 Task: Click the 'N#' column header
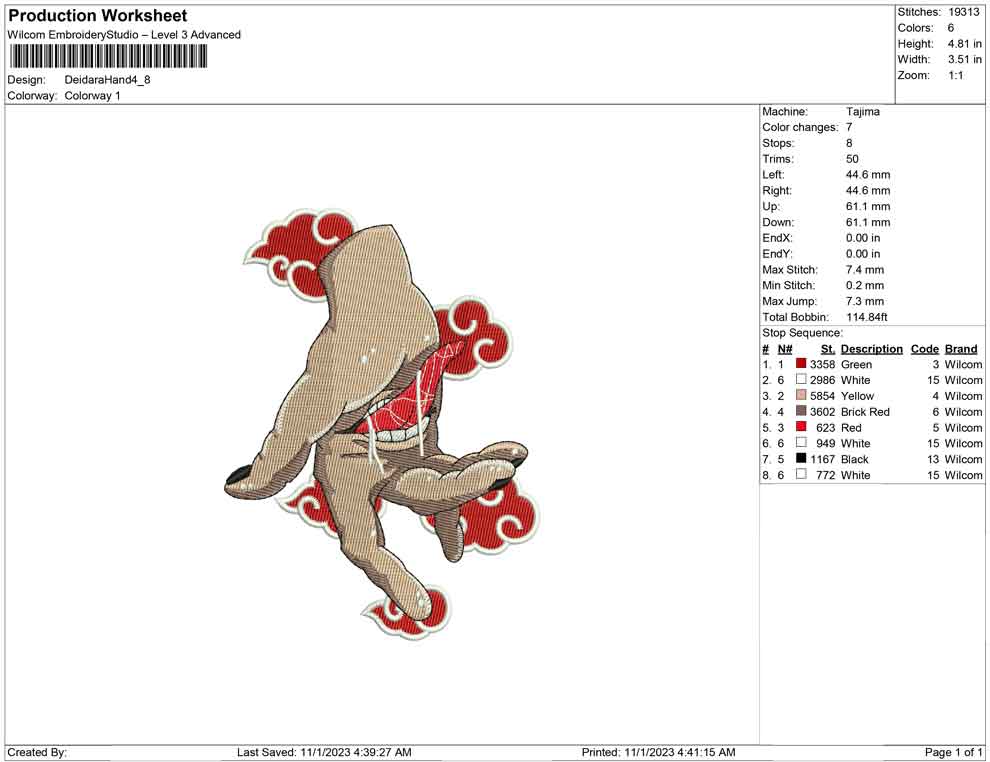coord(785,349)
